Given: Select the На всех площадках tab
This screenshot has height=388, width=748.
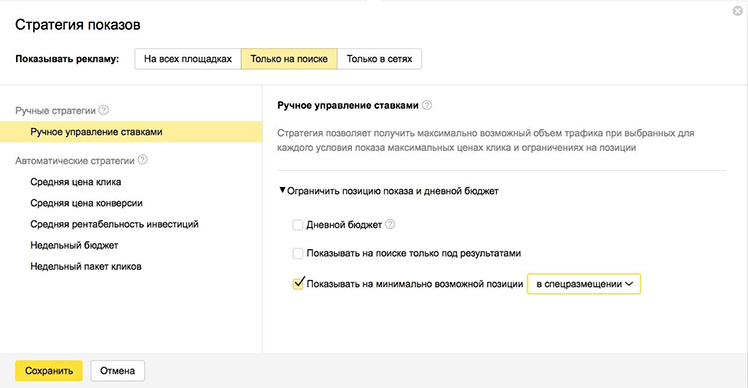Looking at the screenshot, I should [x=188, y=59].
